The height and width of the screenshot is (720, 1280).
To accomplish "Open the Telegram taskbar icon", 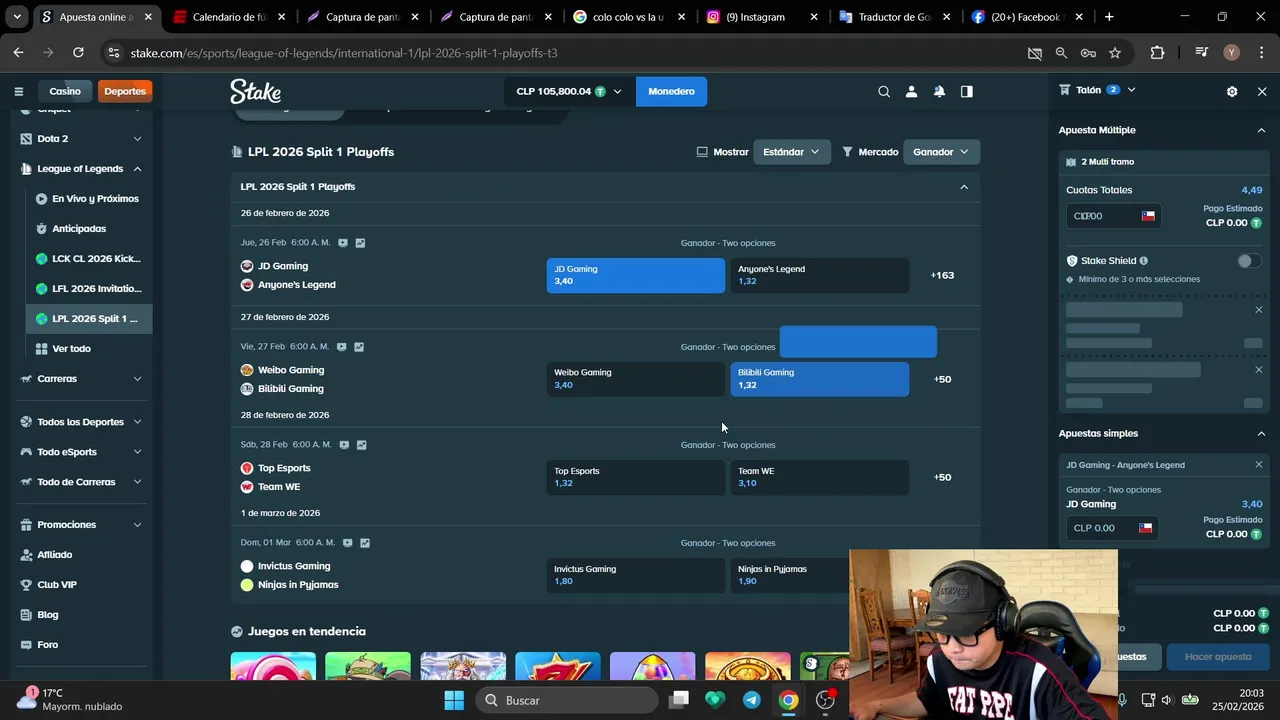I will point(751,700).
